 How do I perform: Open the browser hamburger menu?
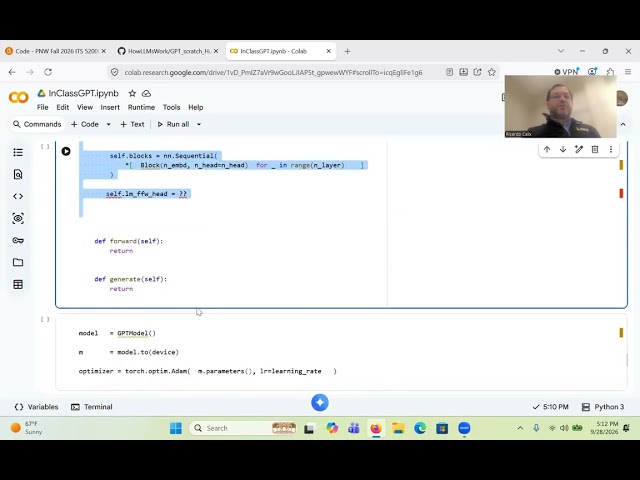(628, 72)
